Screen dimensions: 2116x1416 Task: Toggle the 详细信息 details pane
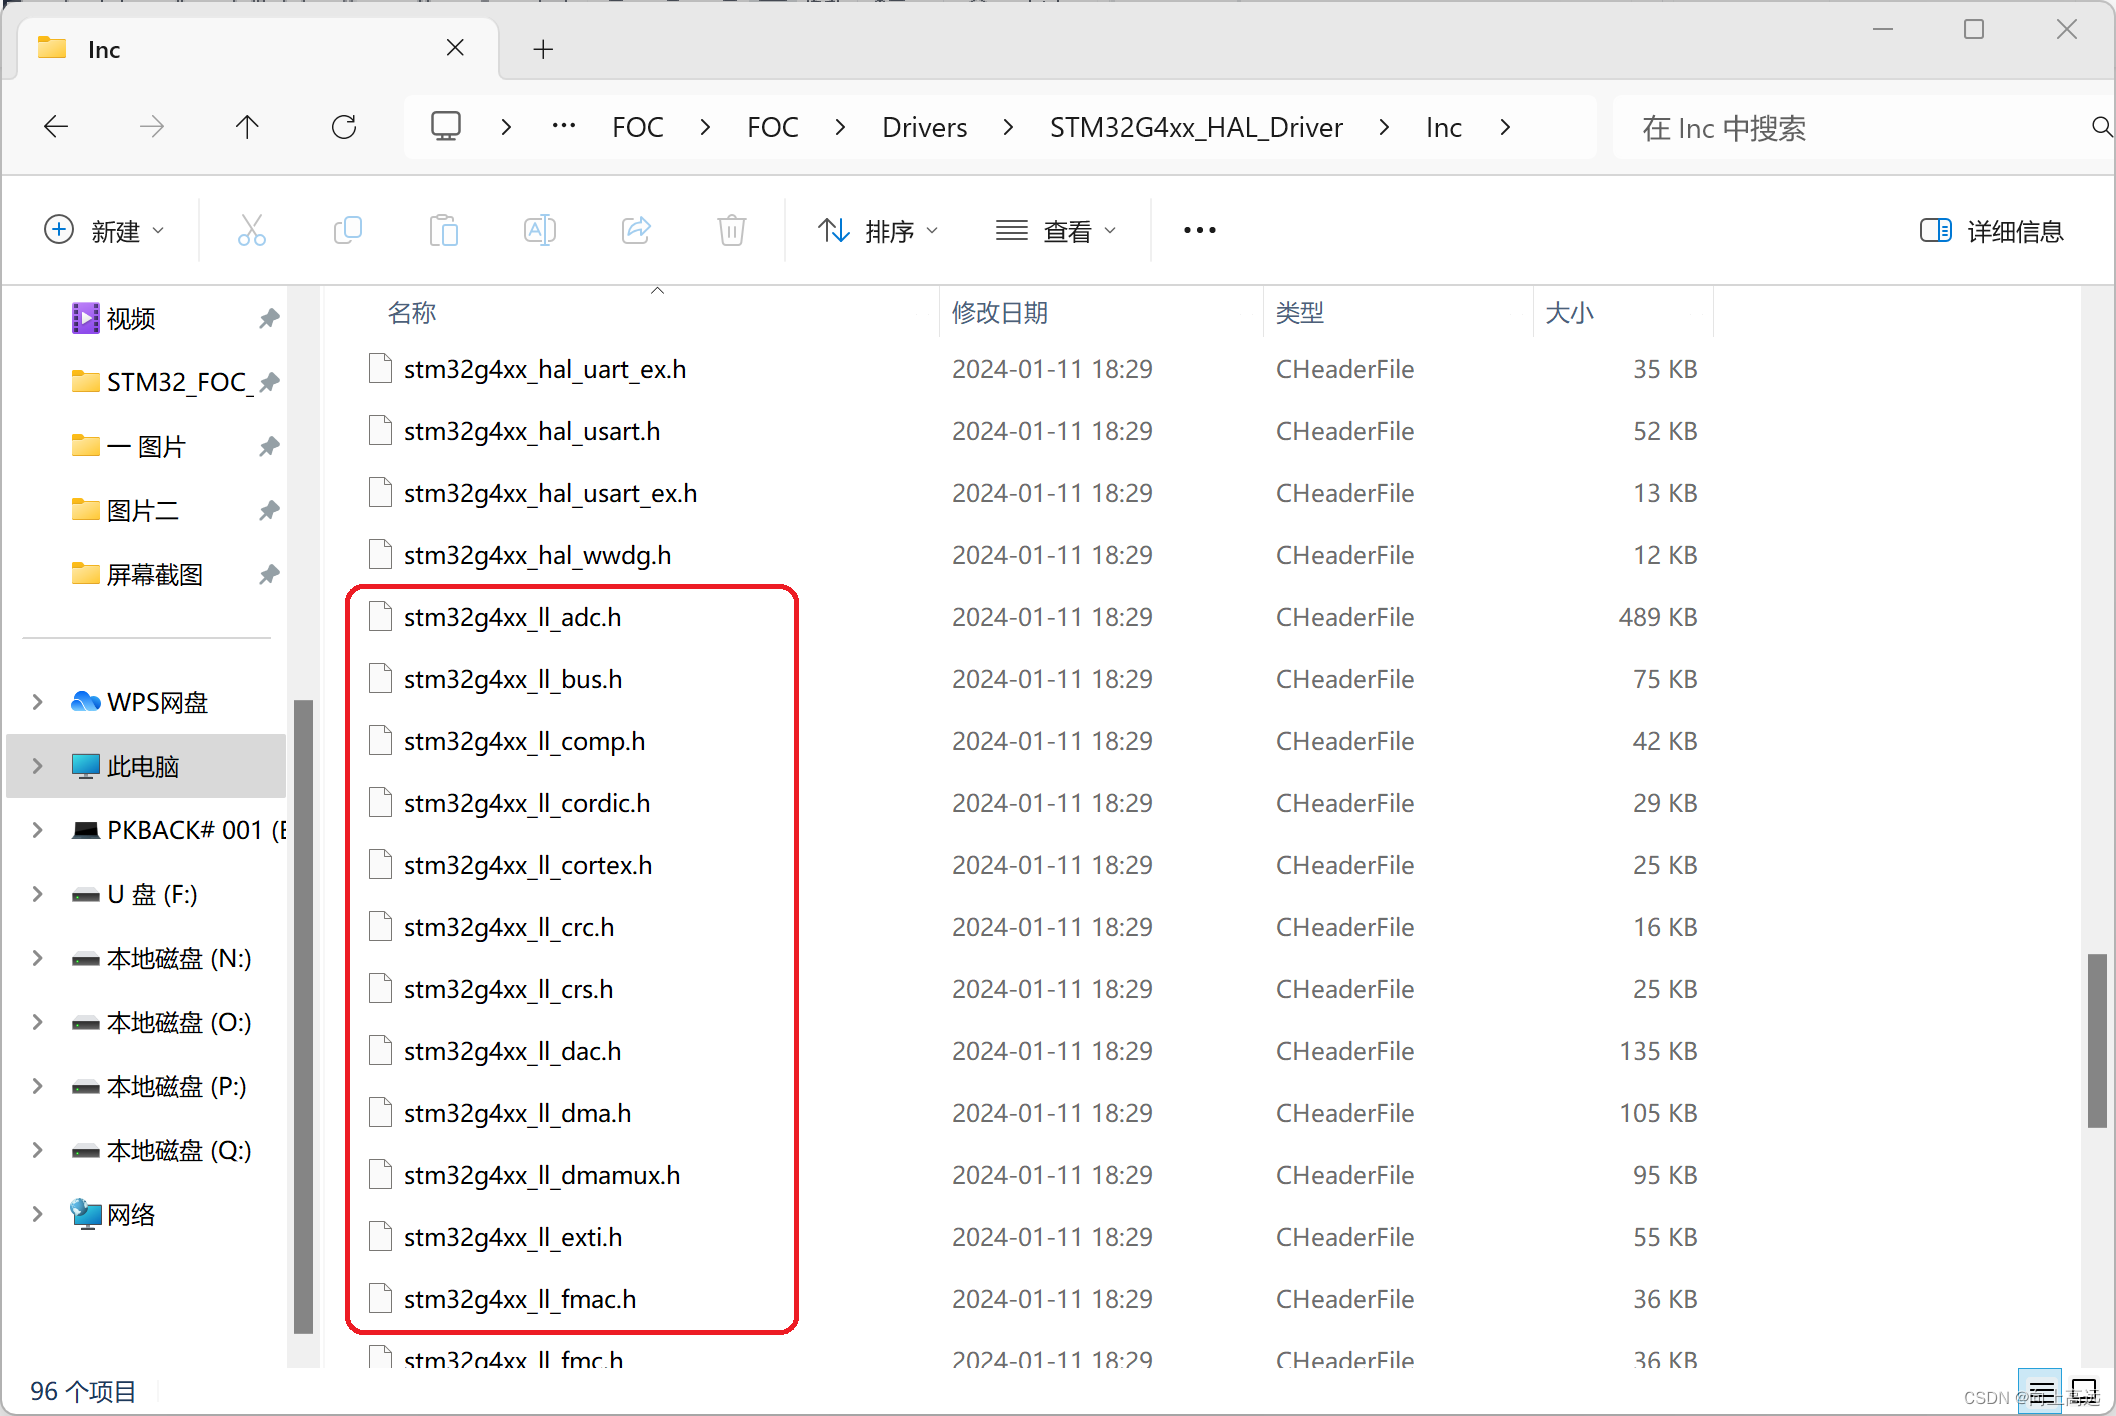pyautogui.click(x=1991, y=231)
